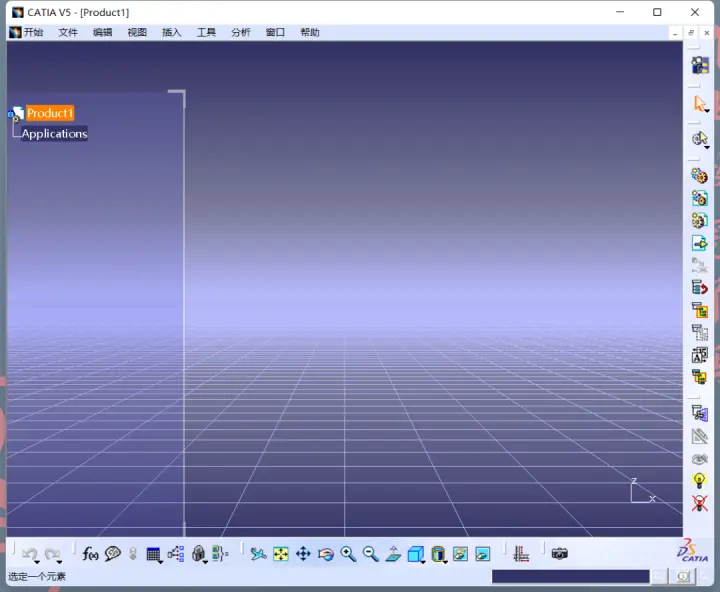The image size is (720, 592).
Task: Toggle Swap Visible Space icon
Action: (x=483, y=554)
